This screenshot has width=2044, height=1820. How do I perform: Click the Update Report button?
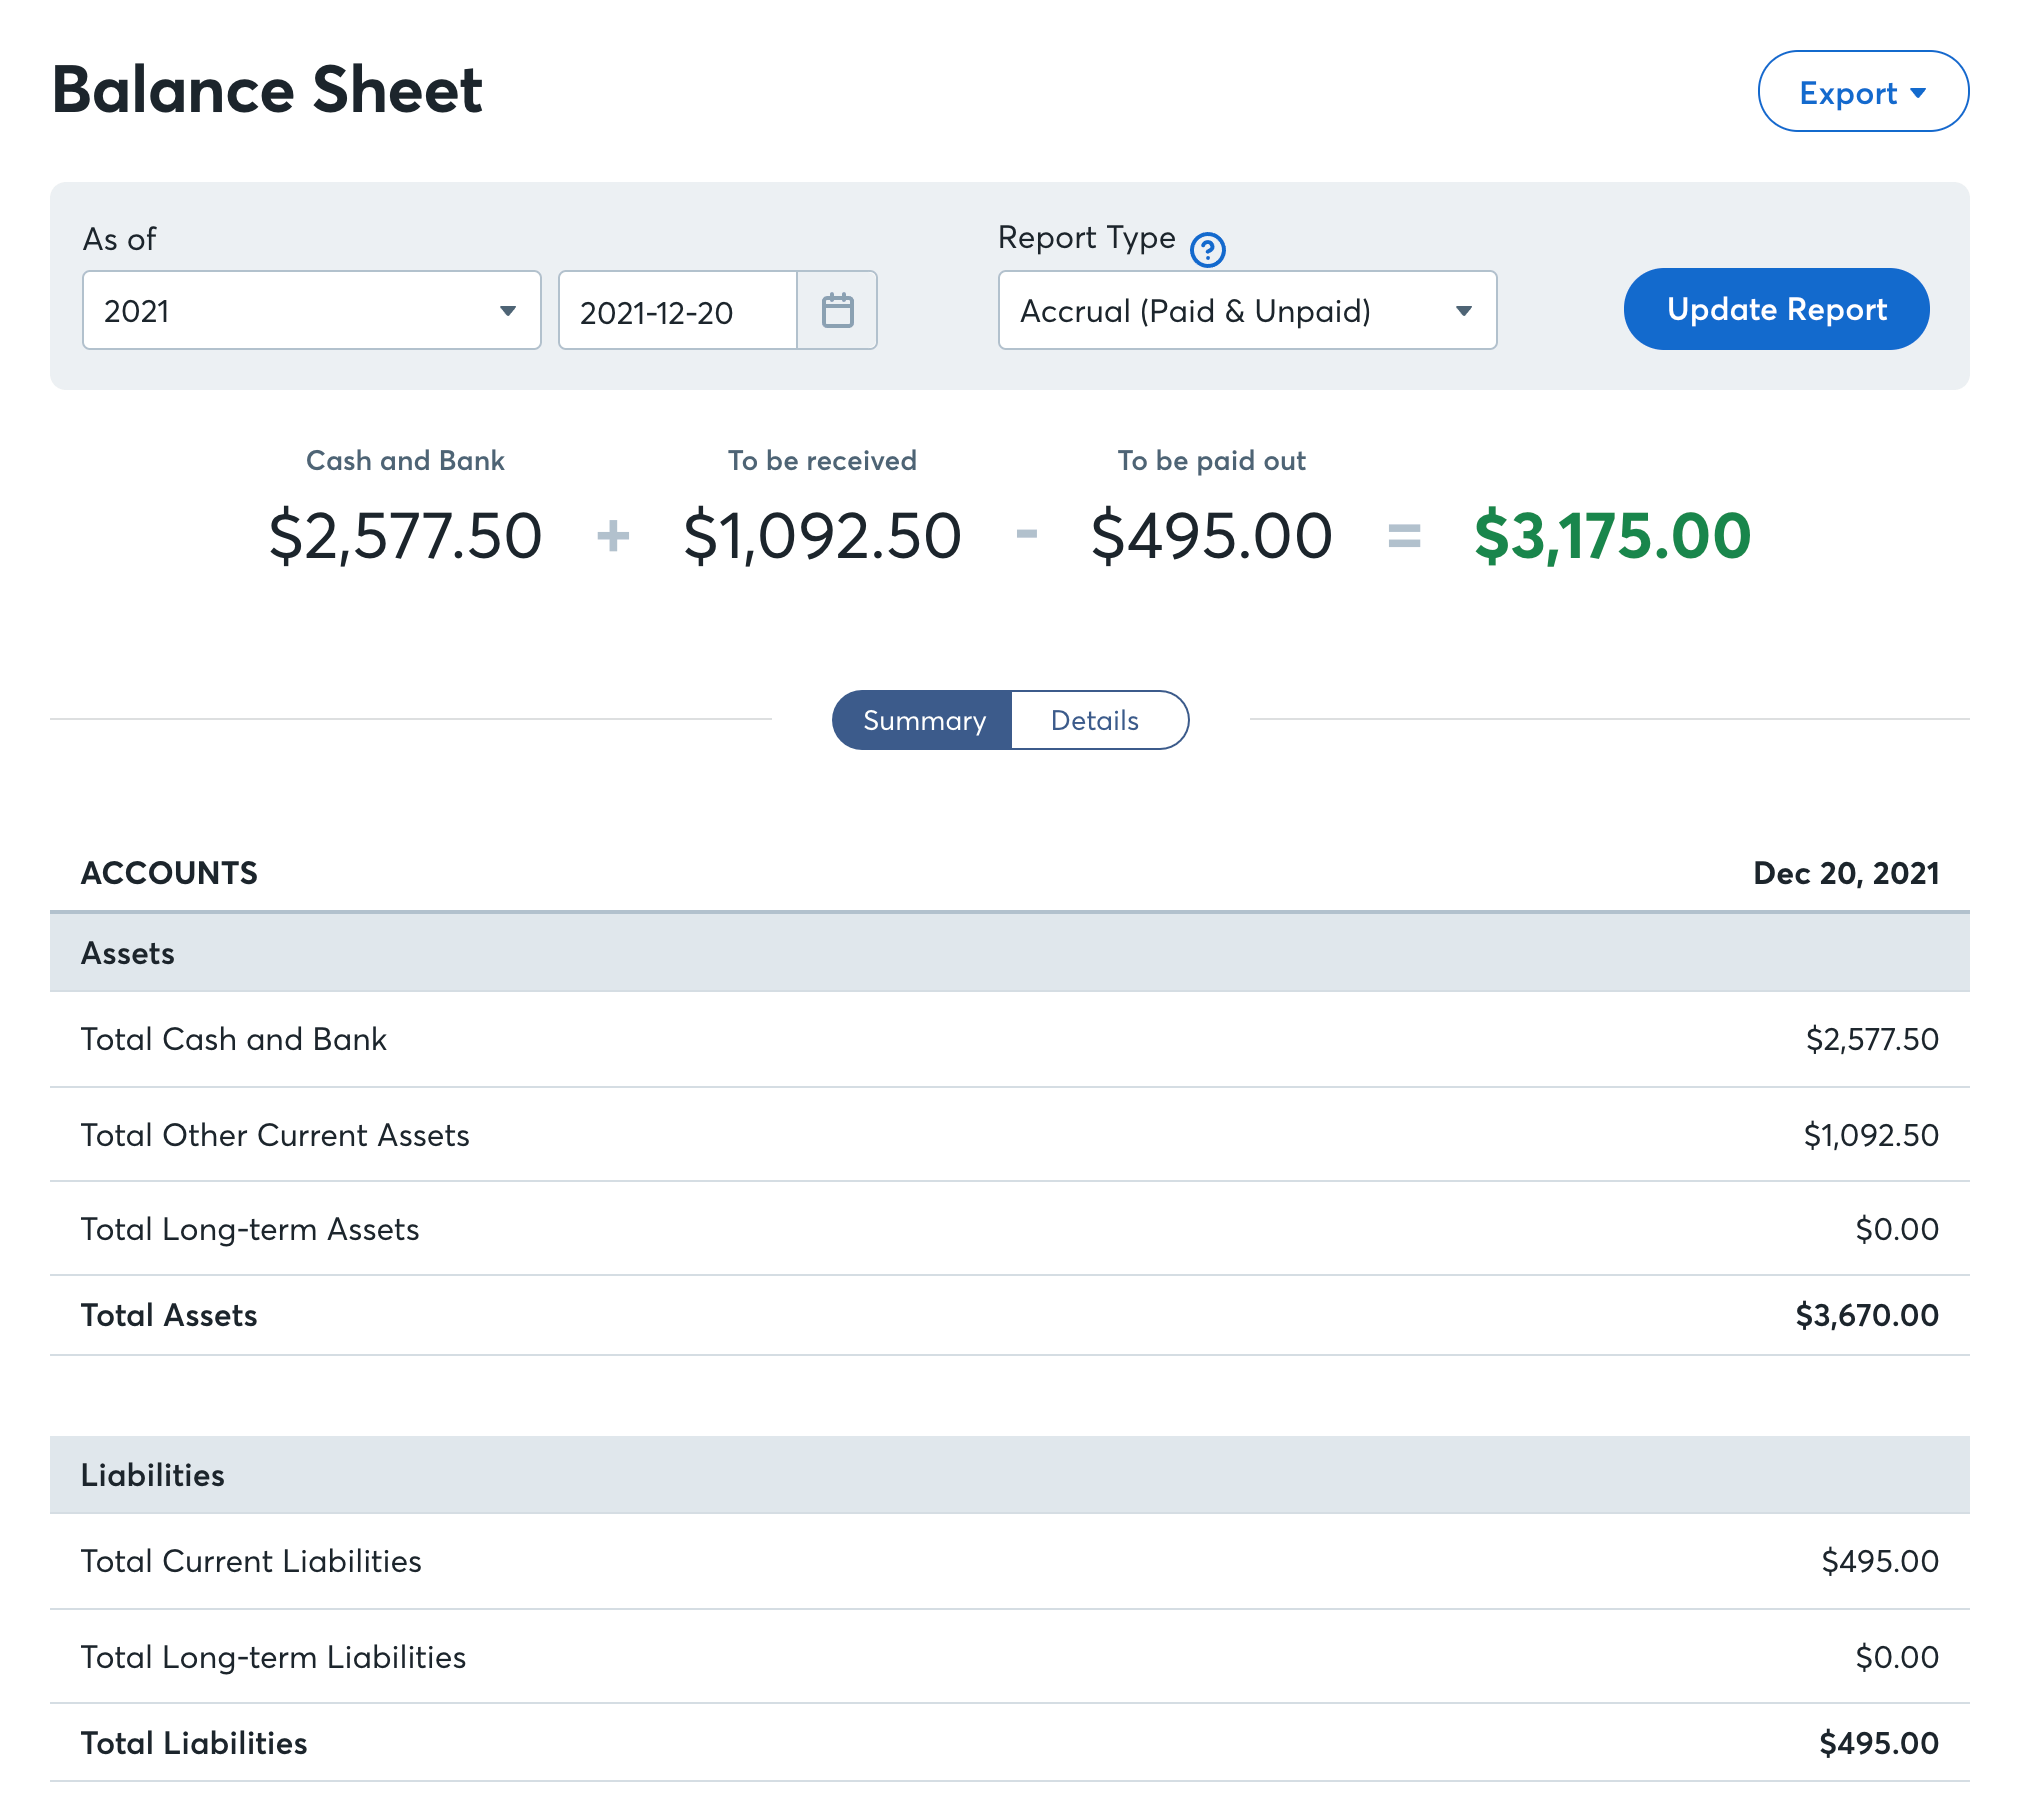click(1775, 309)
